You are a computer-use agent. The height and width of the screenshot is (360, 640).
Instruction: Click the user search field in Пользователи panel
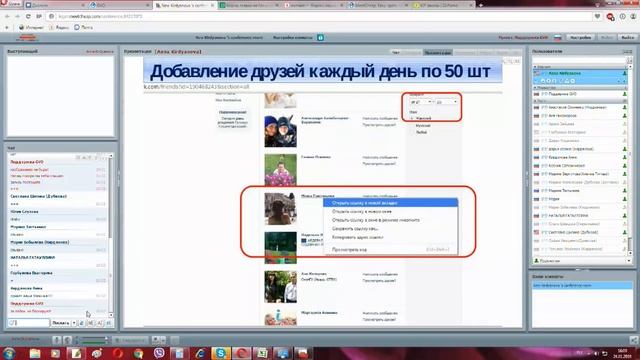pos(580,60)
